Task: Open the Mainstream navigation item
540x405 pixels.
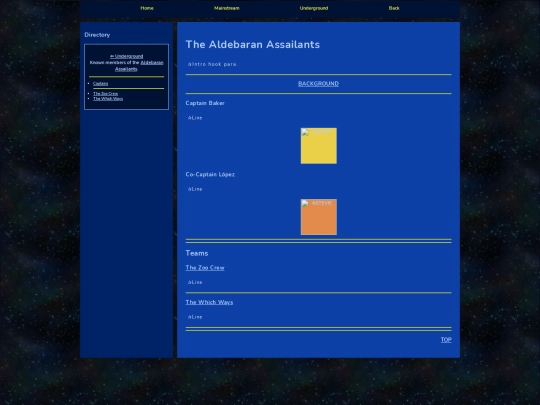Action: (227, 8)
